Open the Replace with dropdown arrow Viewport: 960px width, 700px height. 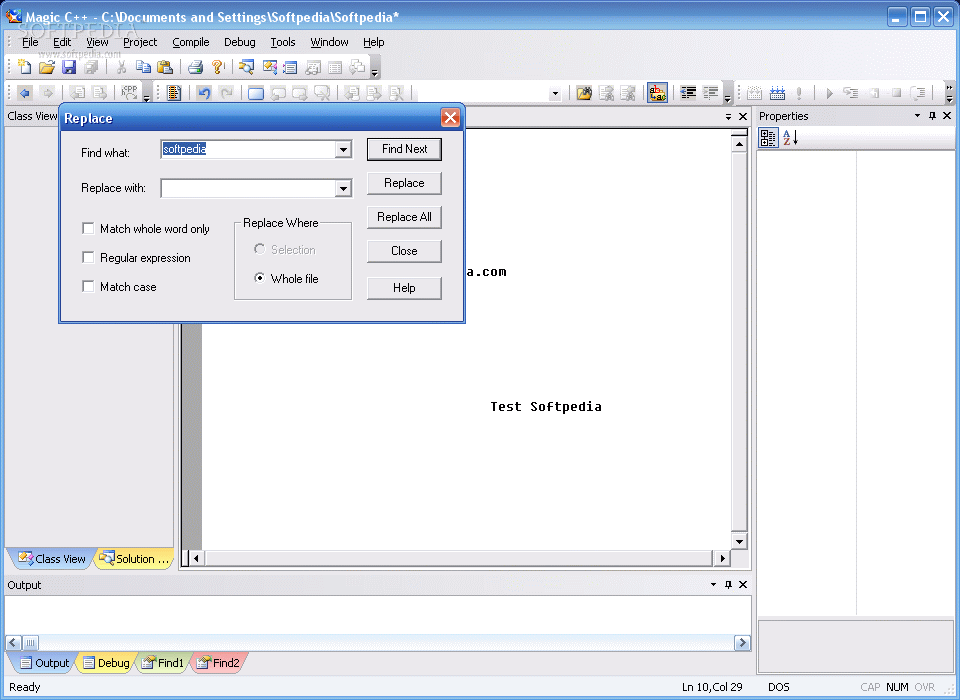(x=343, y=189)
